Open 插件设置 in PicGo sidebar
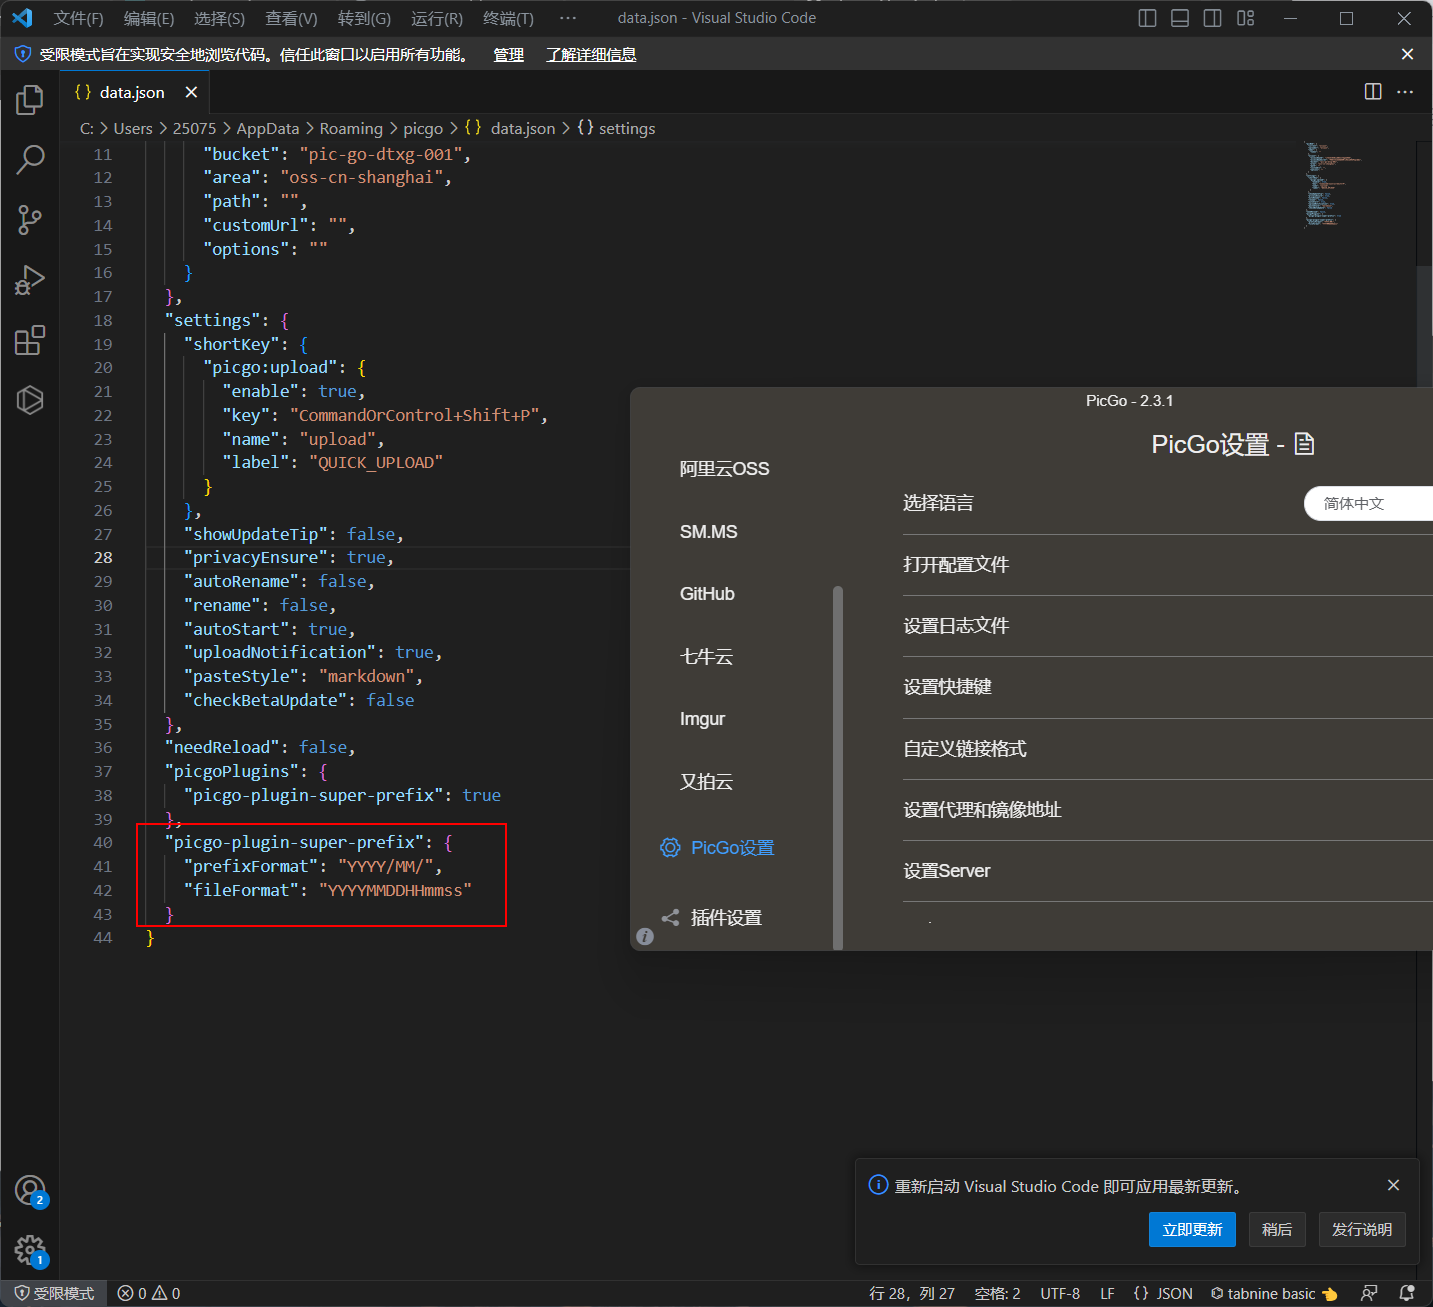 [712, 918]
